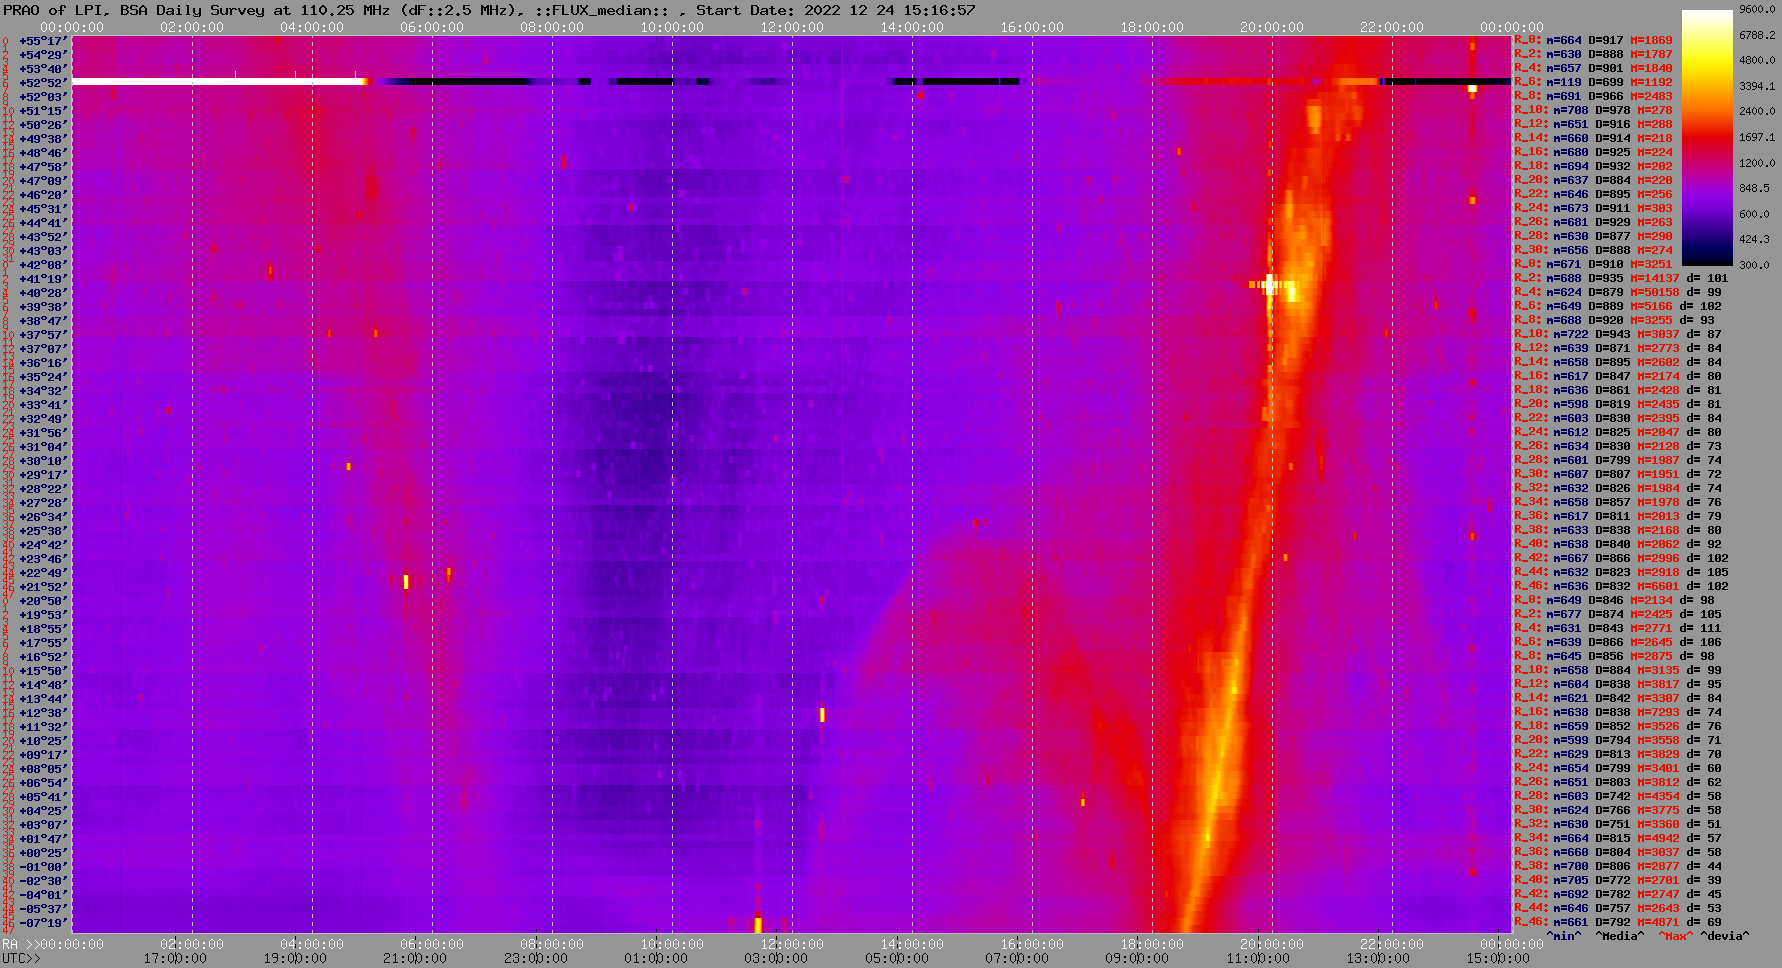Click the yellow spot on the +21°52' row
This screenshot has height=968, width=1782.
point(406,582)
